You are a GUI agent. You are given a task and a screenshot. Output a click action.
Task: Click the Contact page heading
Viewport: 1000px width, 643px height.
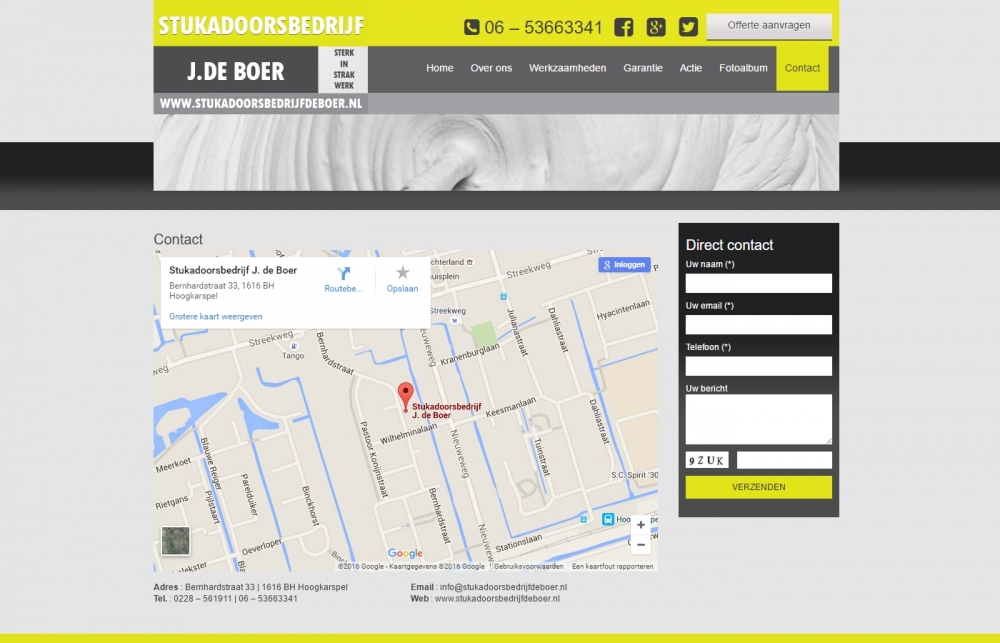click(x=178, y=239)
